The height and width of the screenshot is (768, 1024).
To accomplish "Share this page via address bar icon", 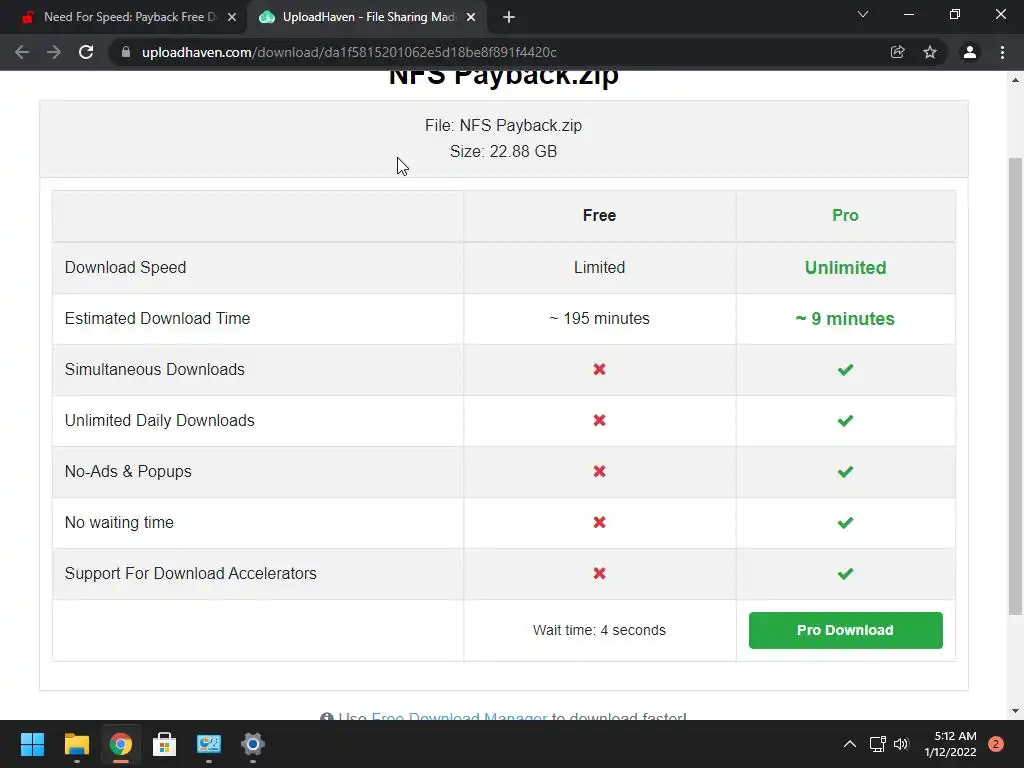I will [897, 52].
